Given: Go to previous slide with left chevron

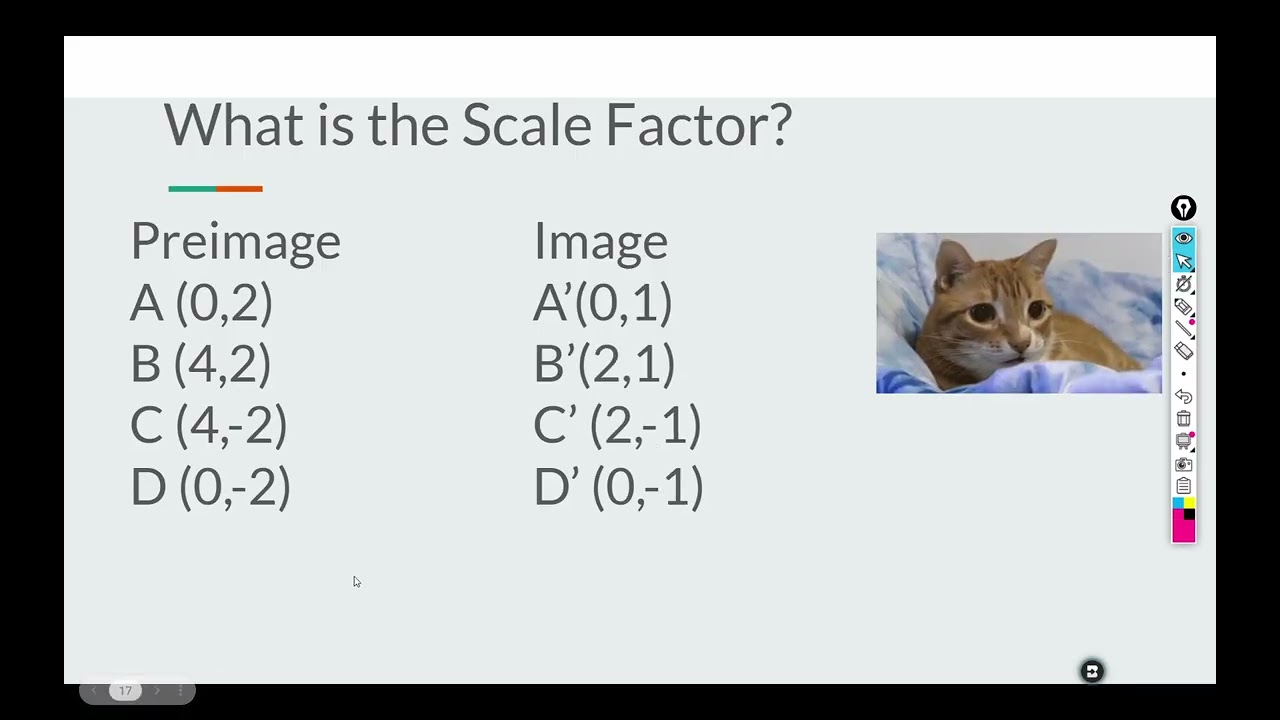Looking at the screenshot, I should coord(94,691).
